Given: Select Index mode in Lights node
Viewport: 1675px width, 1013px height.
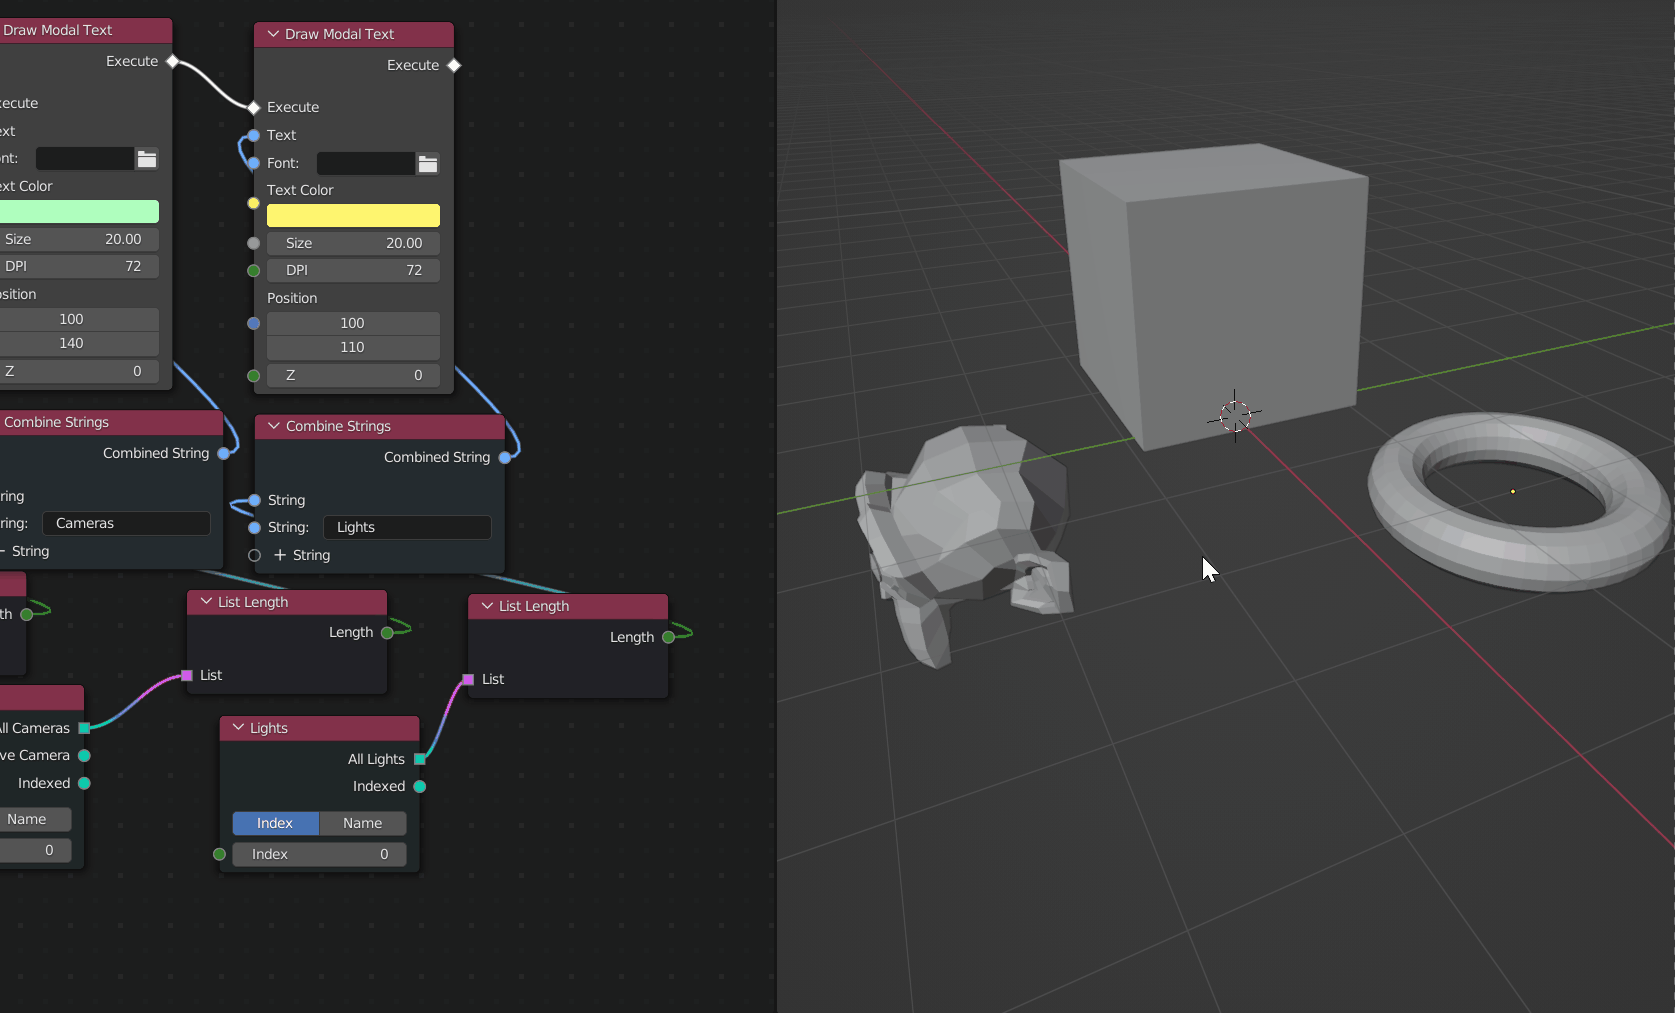Looking at the screenshot, I should pos(275,823).
